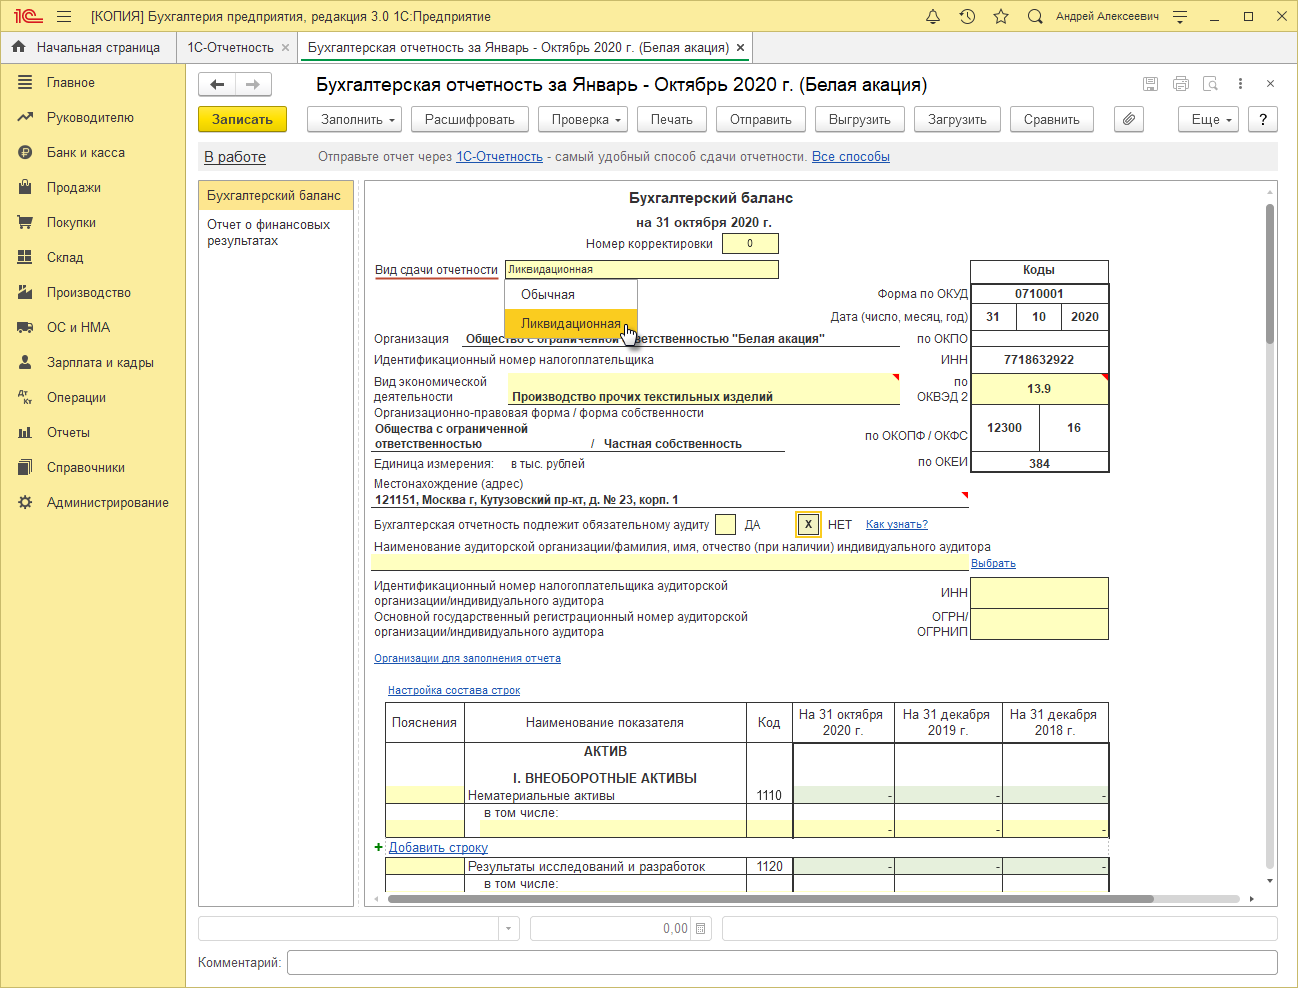Click the printer icon near report title
Screen dimensions: 1298x988
tap(1180, 84)
